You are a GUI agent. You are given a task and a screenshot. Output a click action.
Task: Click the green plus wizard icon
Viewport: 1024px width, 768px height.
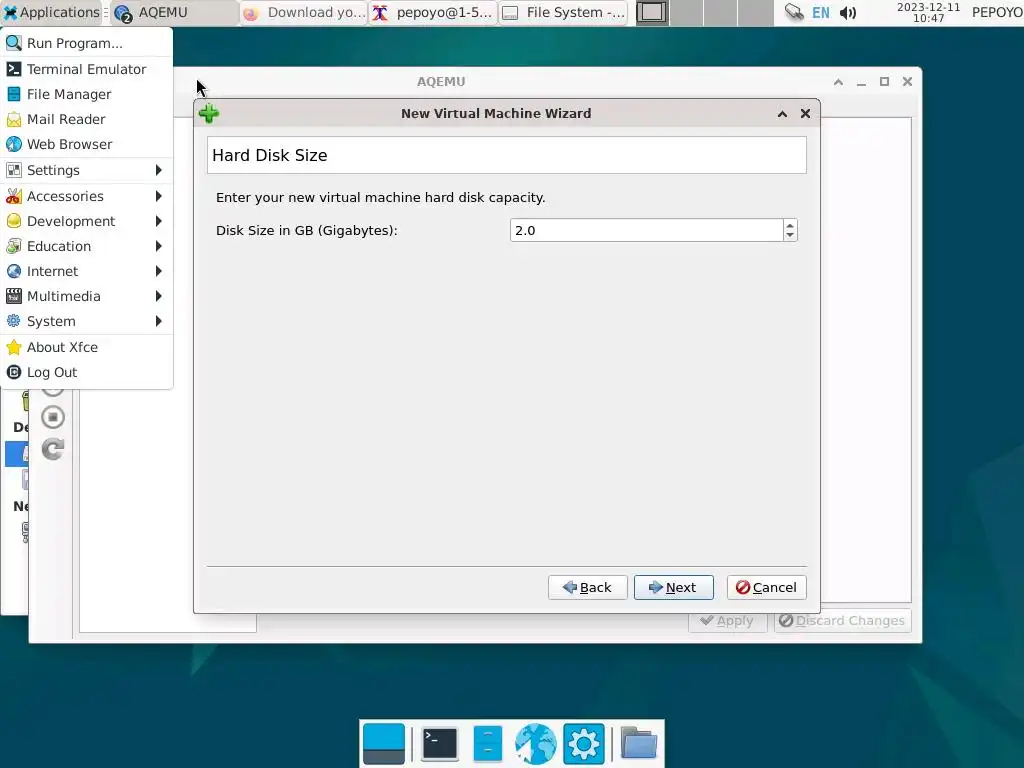click(209, 114)
